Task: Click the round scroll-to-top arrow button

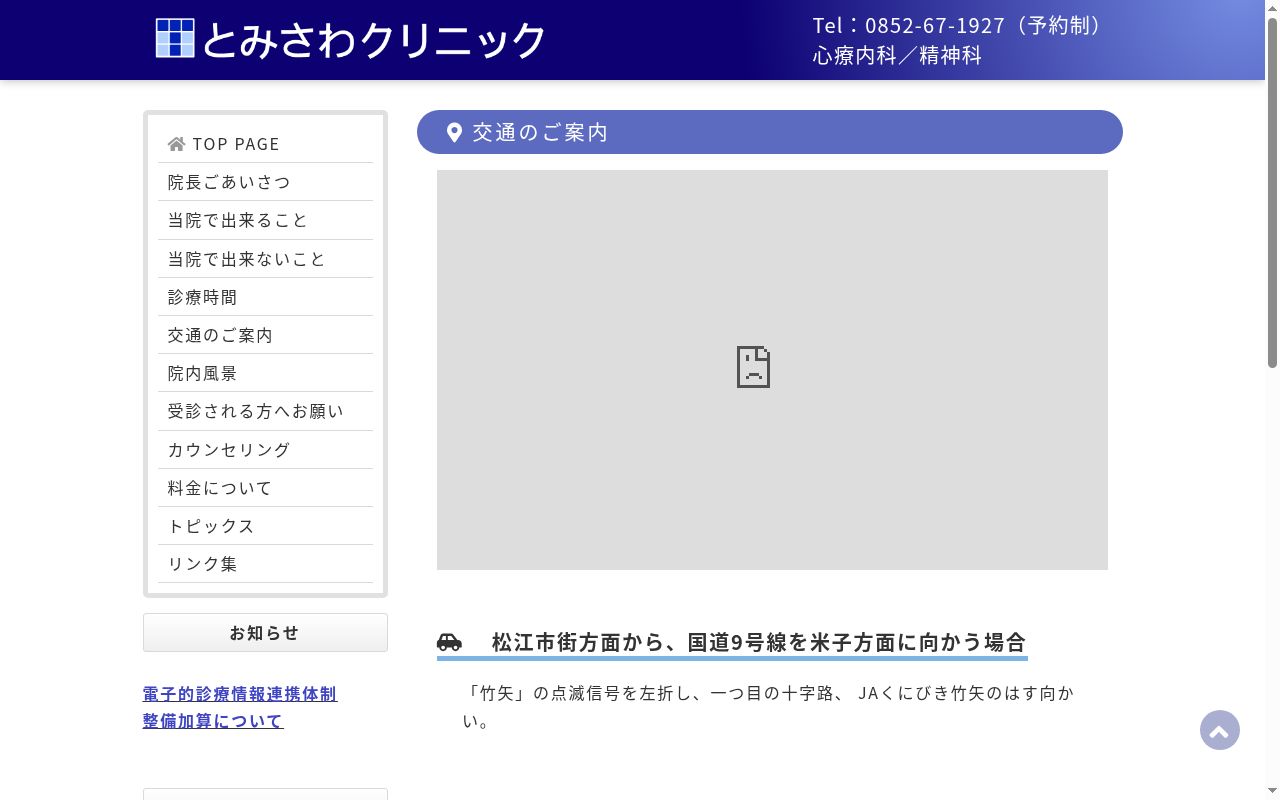Action: pos(1220,730)
